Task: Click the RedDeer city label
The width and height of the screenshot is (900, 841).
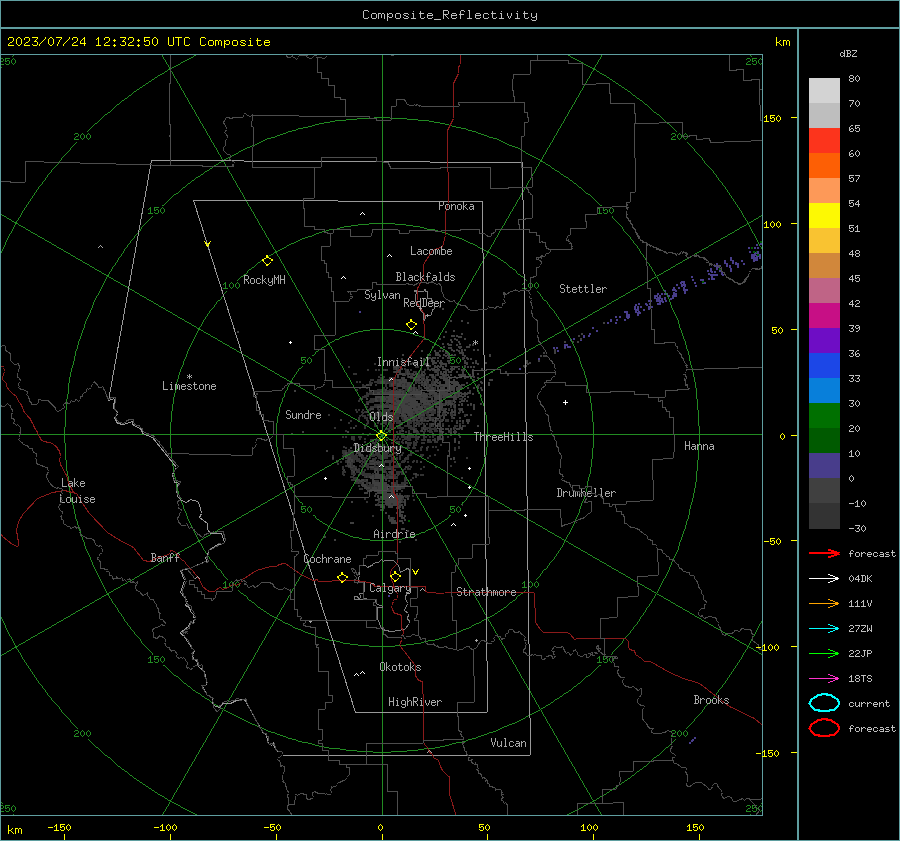Action: [424, 303]
